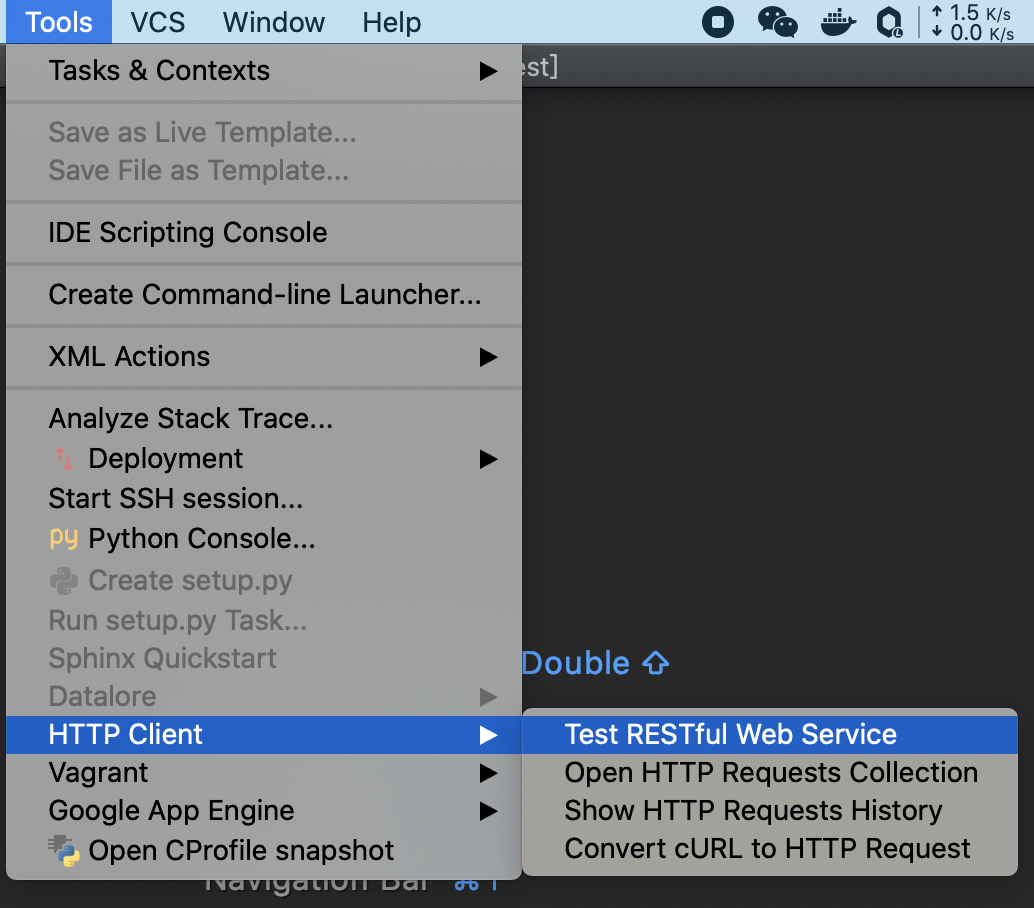
Task: Open the VCS menu
Action: pos(158,22)
